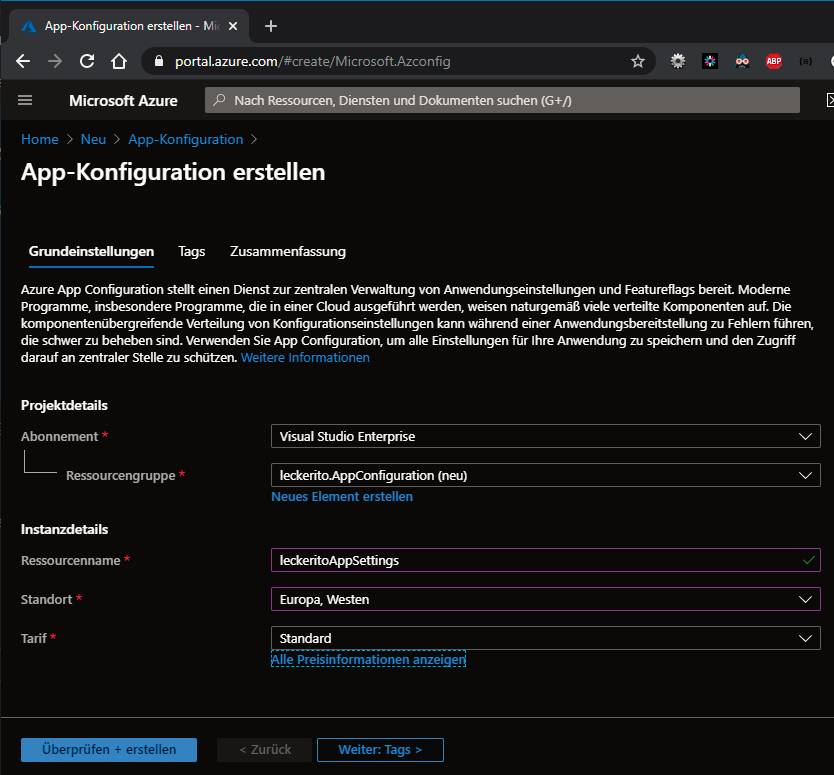Expand the Standort dropdown
Image resolution: width=834 pixels, height=775 pixels.
pos(546,599)
